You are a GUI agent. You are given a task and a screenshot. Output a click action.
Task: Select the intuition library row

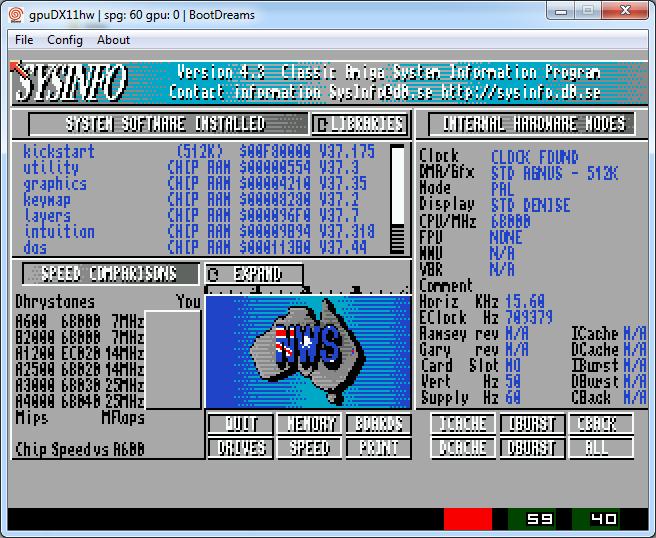click(199, 231)
